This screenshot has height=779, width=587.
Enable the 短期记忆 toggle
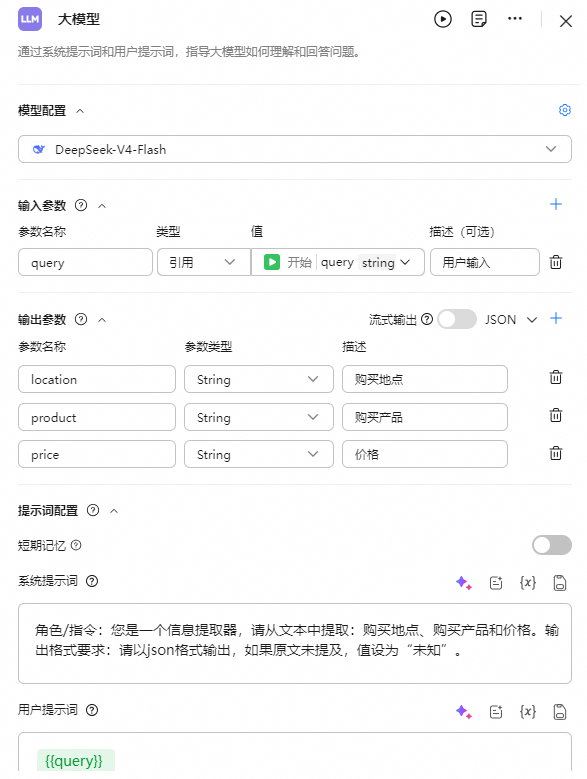point(552,545)
